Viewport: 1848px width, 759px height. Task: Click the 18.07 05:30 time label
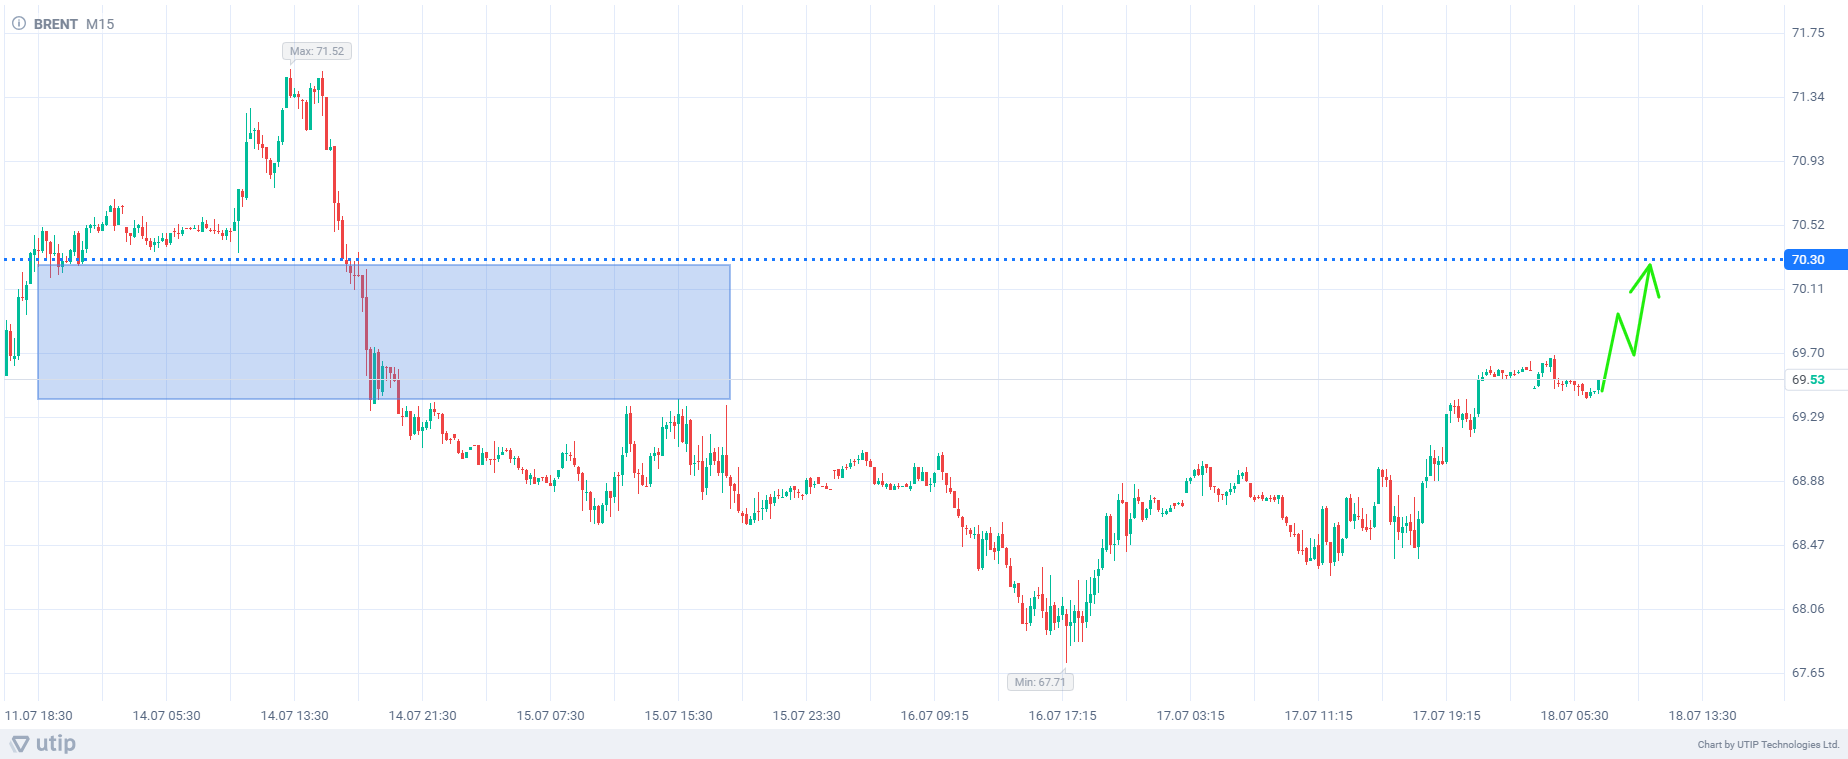pyautogui.click(x=1574, y=716)
